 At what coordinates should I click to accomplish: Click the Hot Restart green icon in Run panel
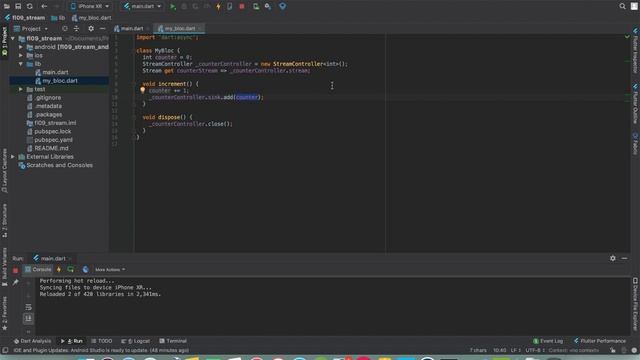point(71,269)
